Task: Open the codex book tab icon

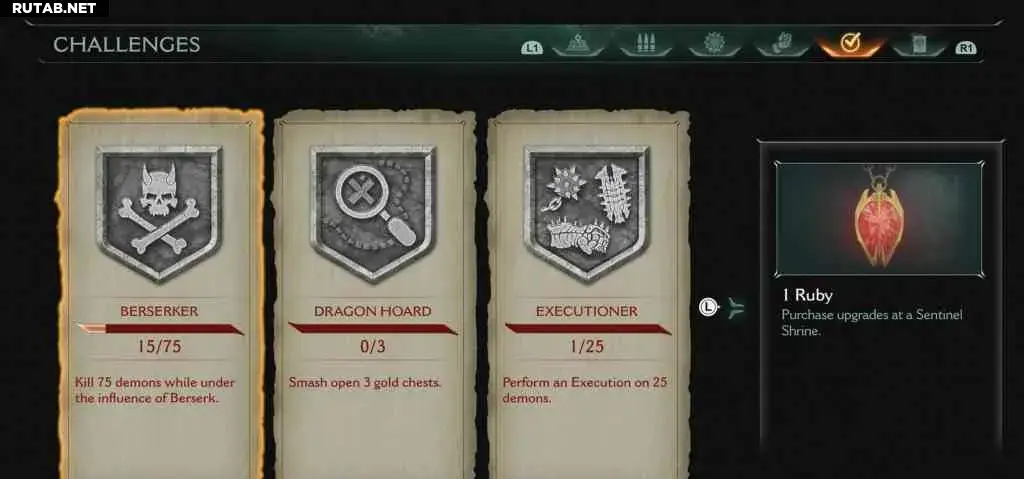Action: [x=919, y=44]
